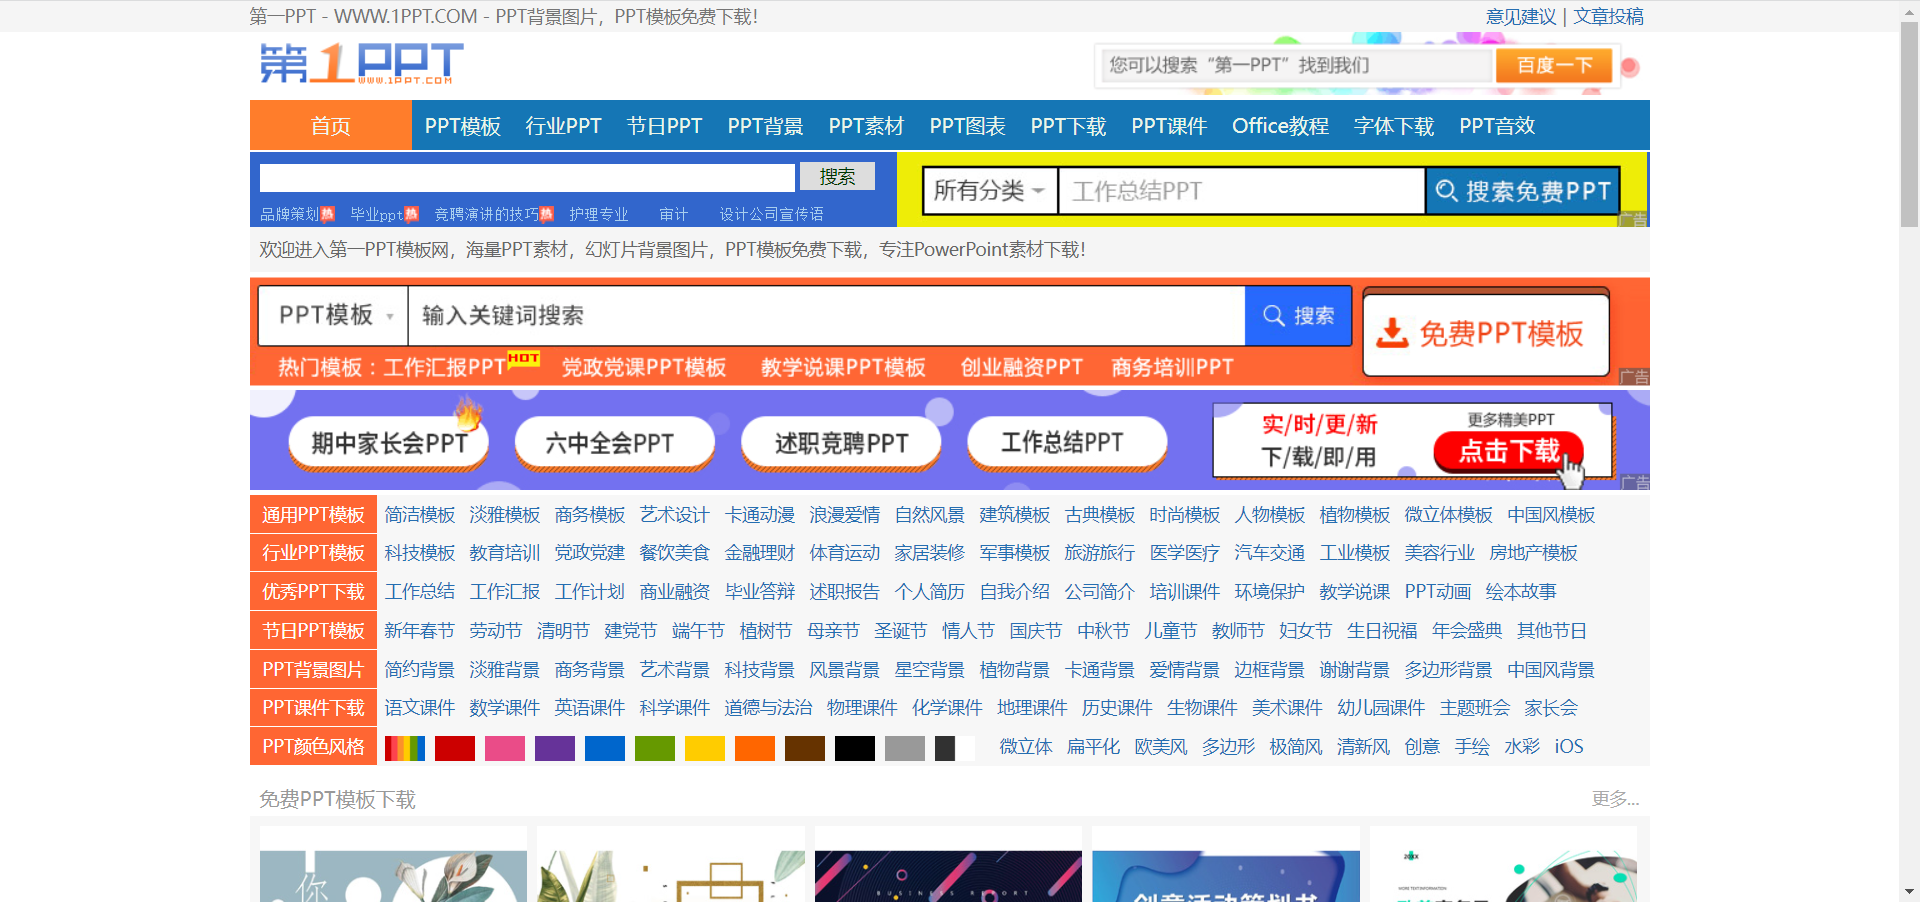Click the 更多... link beside 免费PPT模板下载
1920x902 pixels.
coord(1615,799)
